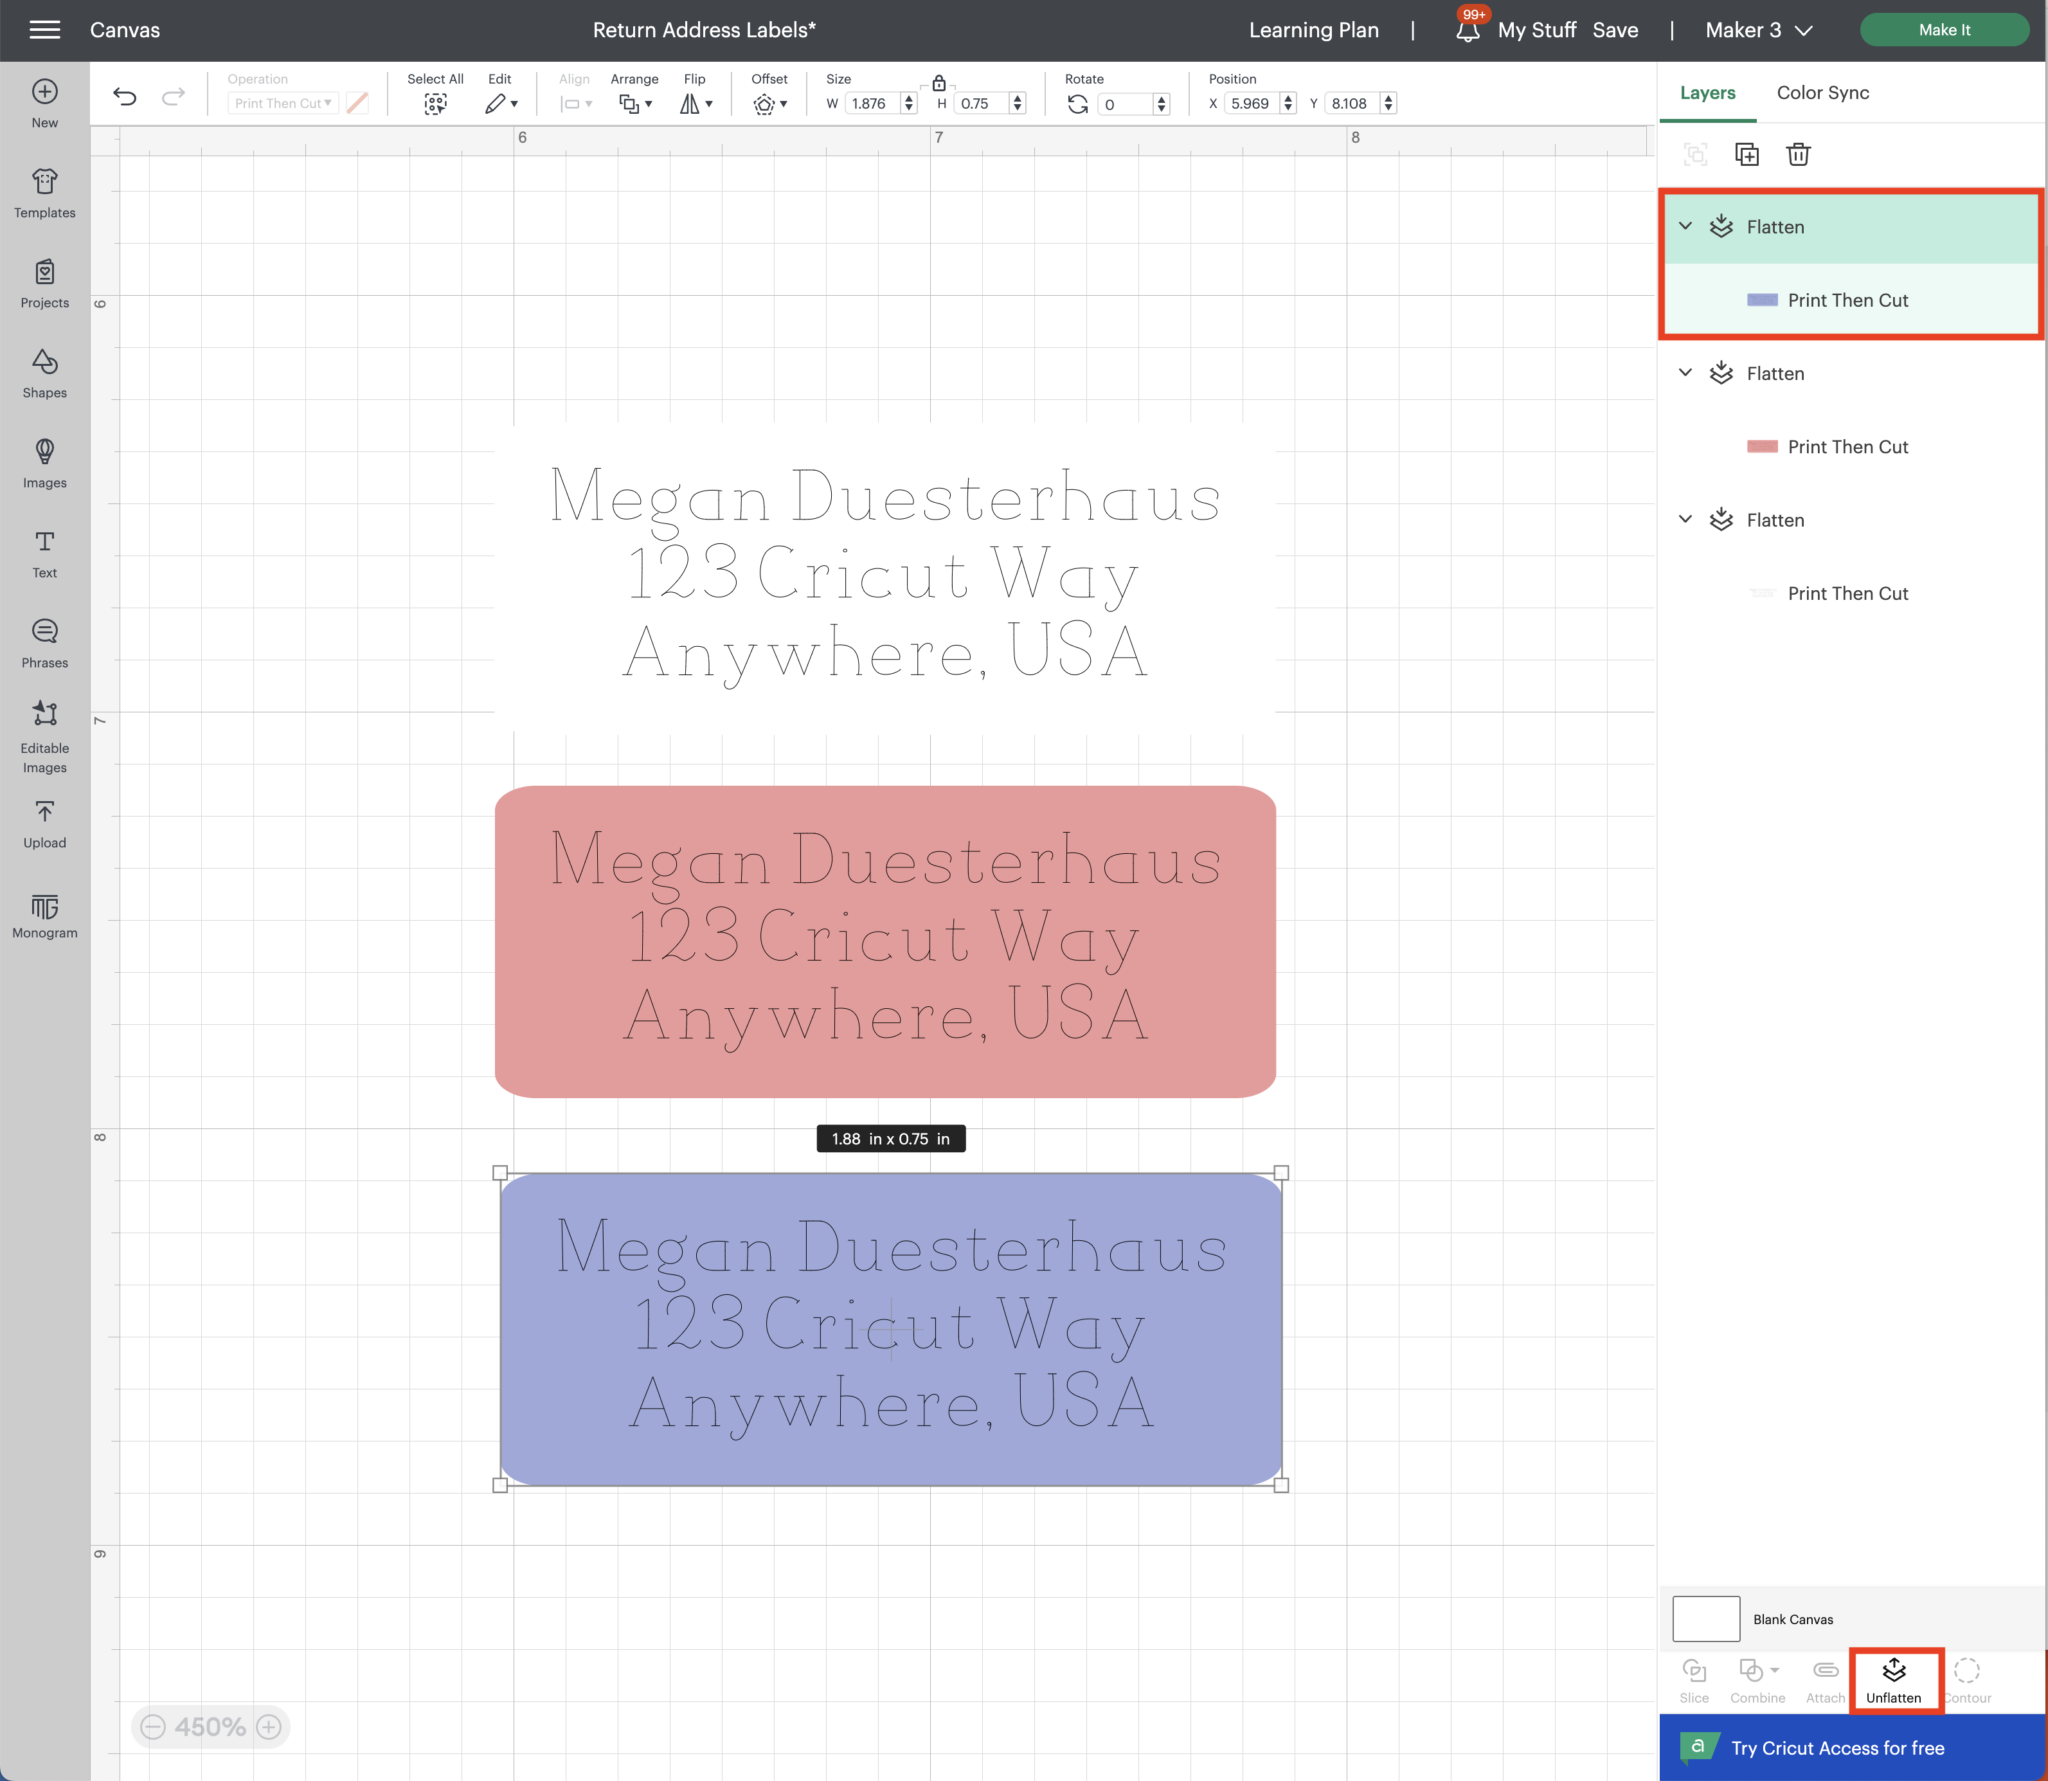Open the Monogram tool

pyautogui.click(x=45, y=915)
